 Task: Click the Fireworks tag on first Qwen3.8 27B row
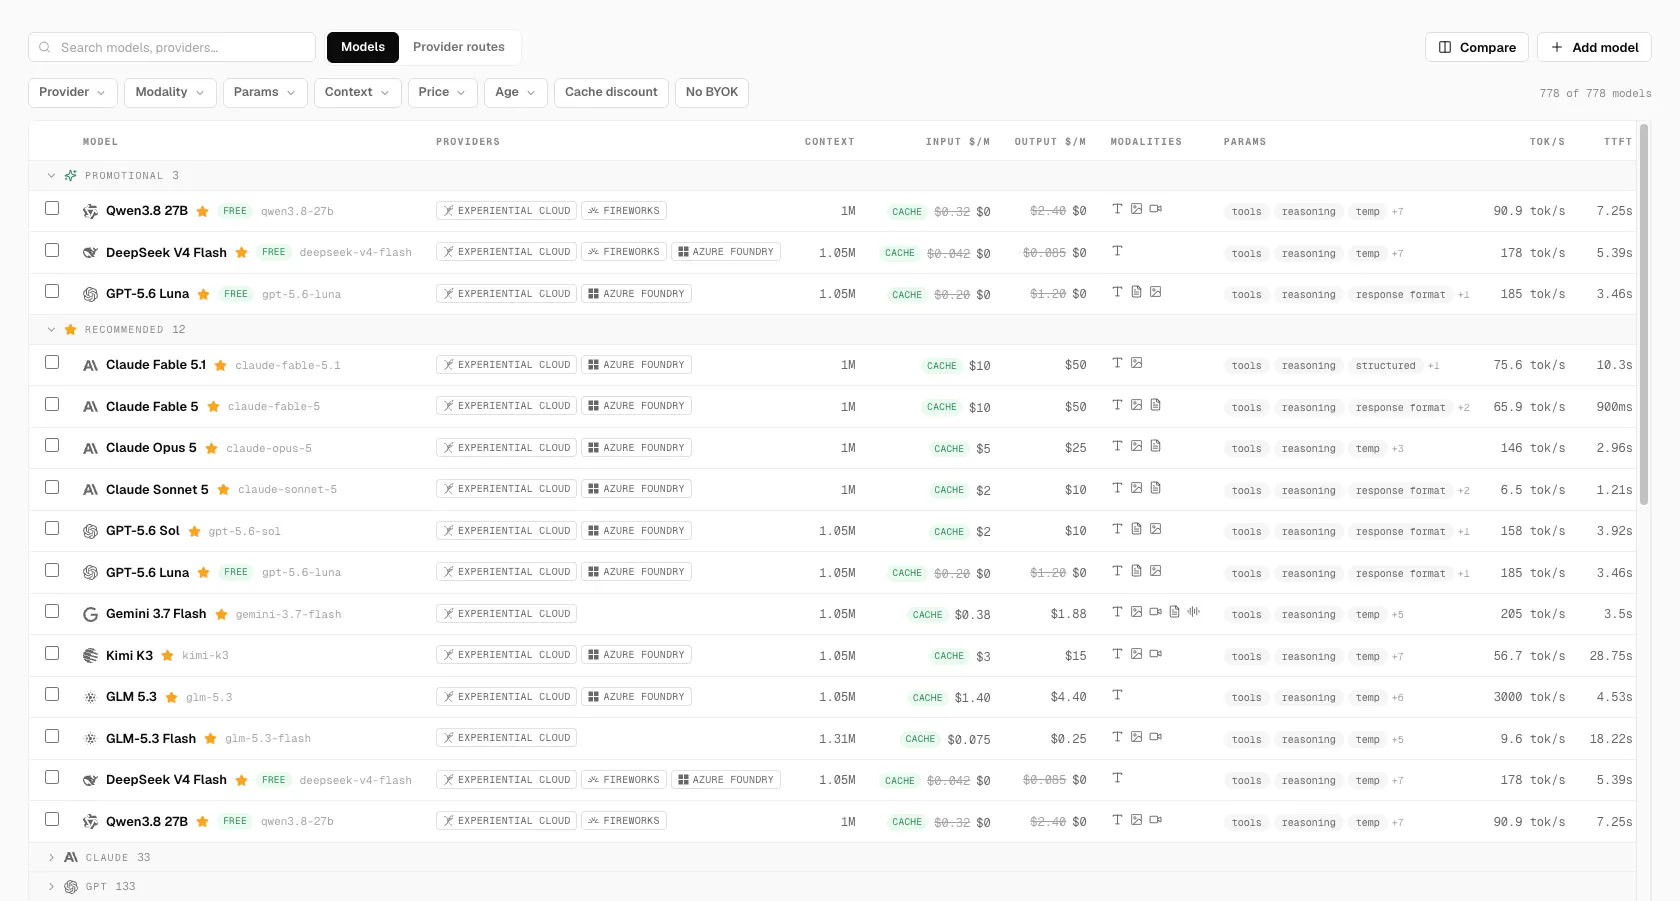click(x=624, y=211)
